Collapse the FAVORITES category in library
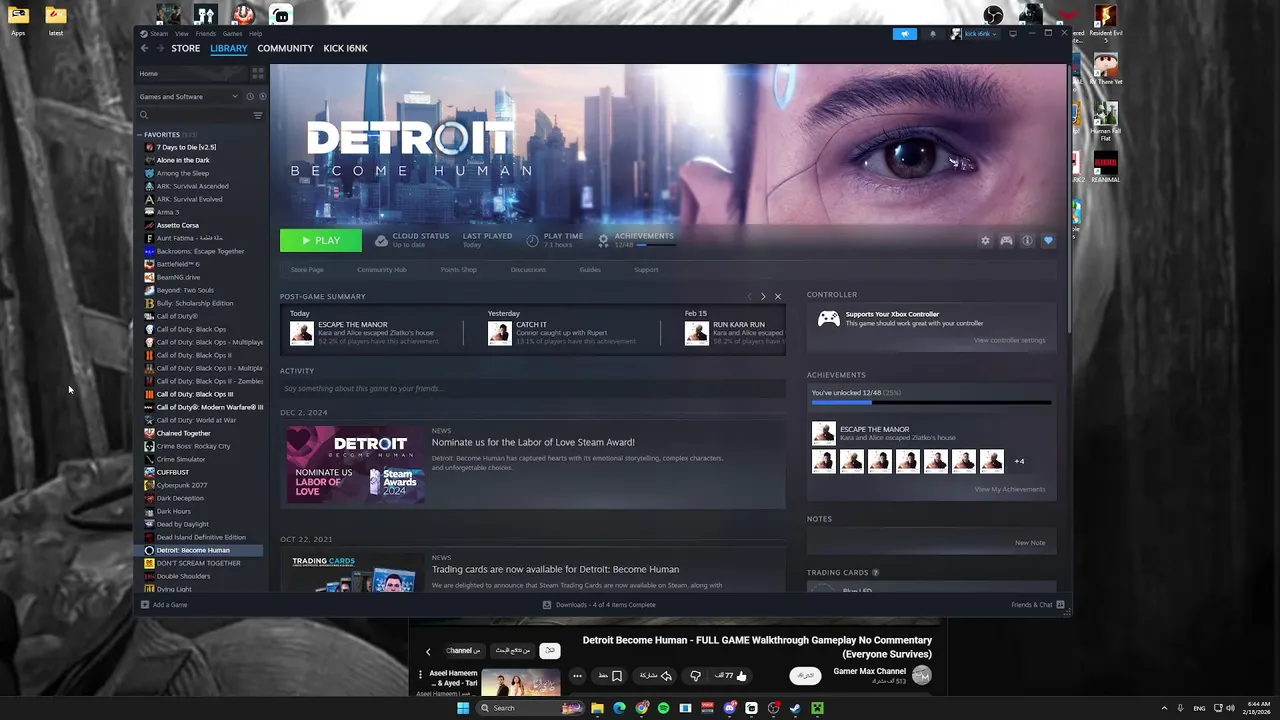 (x=141, y=134)
